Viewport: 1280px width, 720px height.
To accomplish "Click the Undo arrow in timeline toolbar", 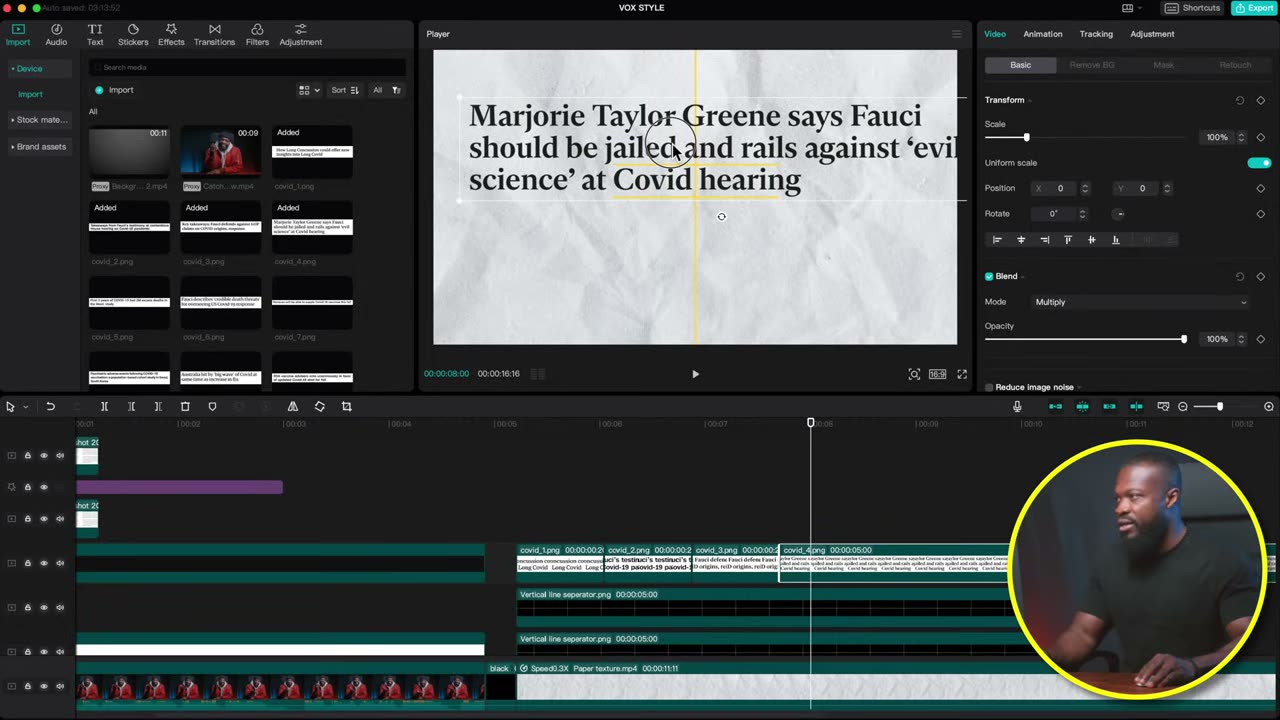I will tap(50, 407).
